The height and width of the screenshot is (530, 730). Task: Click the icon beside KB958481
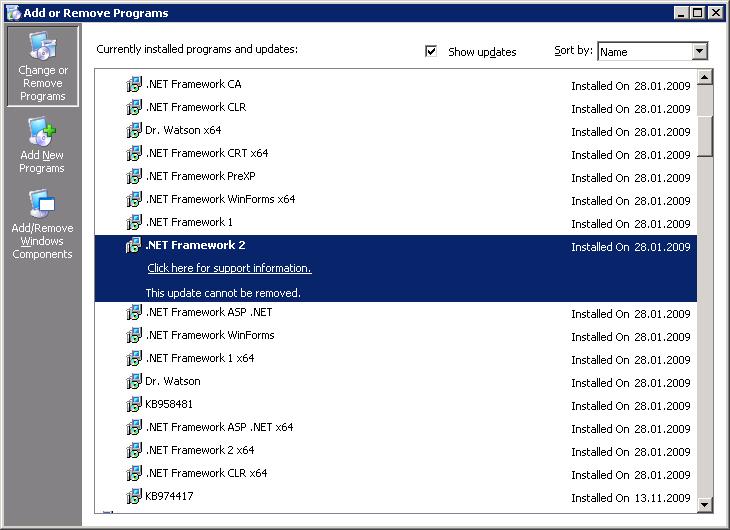coord(134,404)
